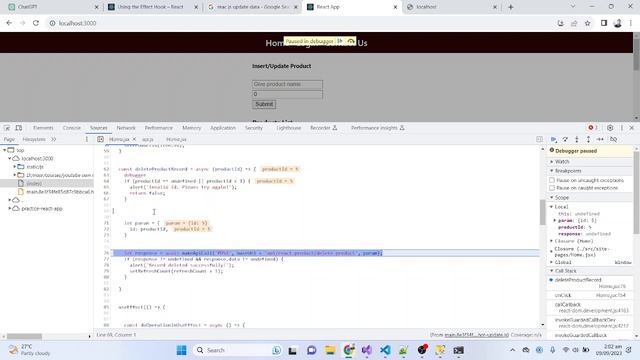Focus the product price number field
Viewport: 640px width, 360px height.
tap(287, 94)
